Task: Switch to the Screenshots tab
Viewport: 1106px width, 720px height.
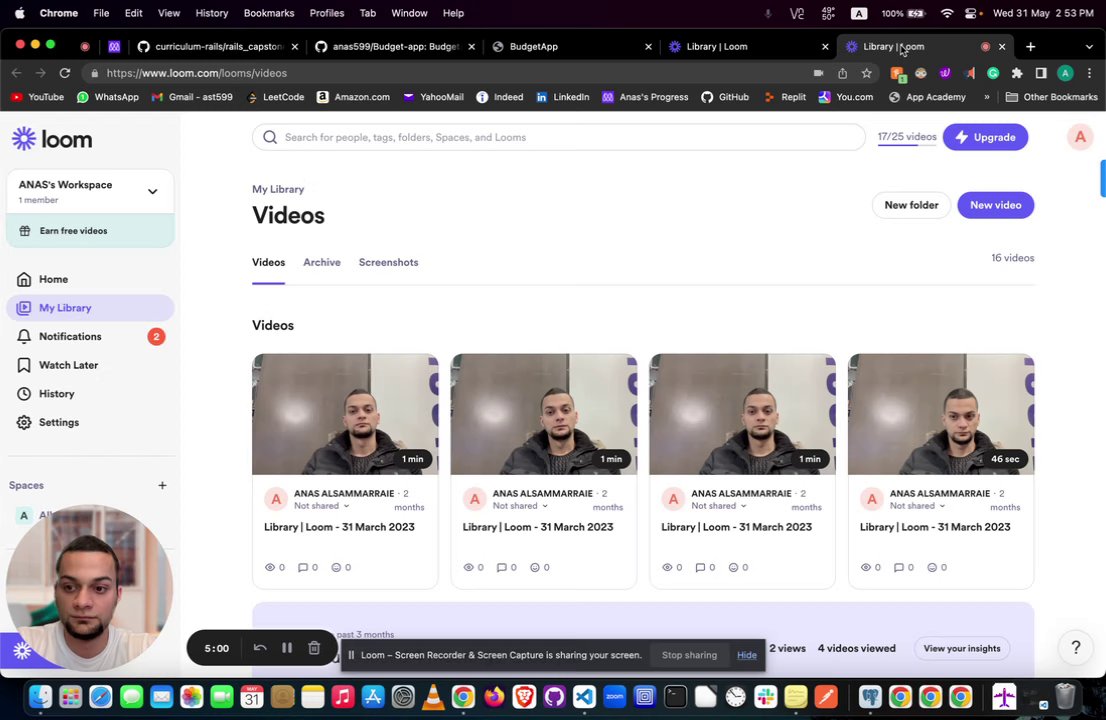Action: coord(389,262)
